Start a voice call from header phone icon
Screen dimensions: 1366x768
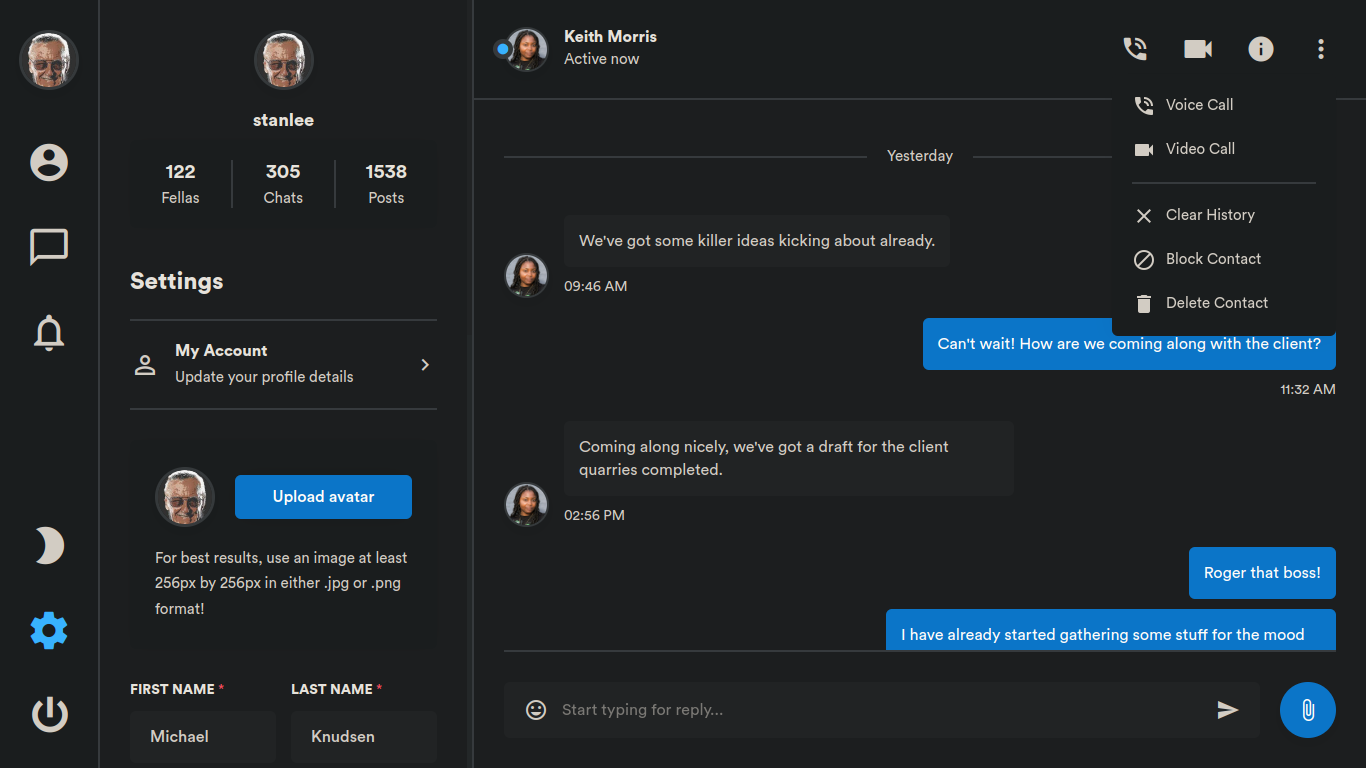click(x=1135, y=49)
